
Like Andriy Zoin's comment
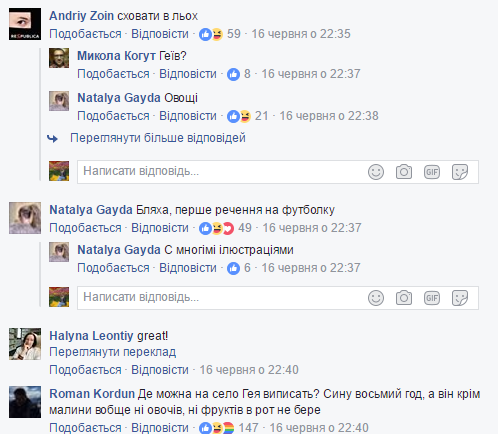[x=85, y=34]
